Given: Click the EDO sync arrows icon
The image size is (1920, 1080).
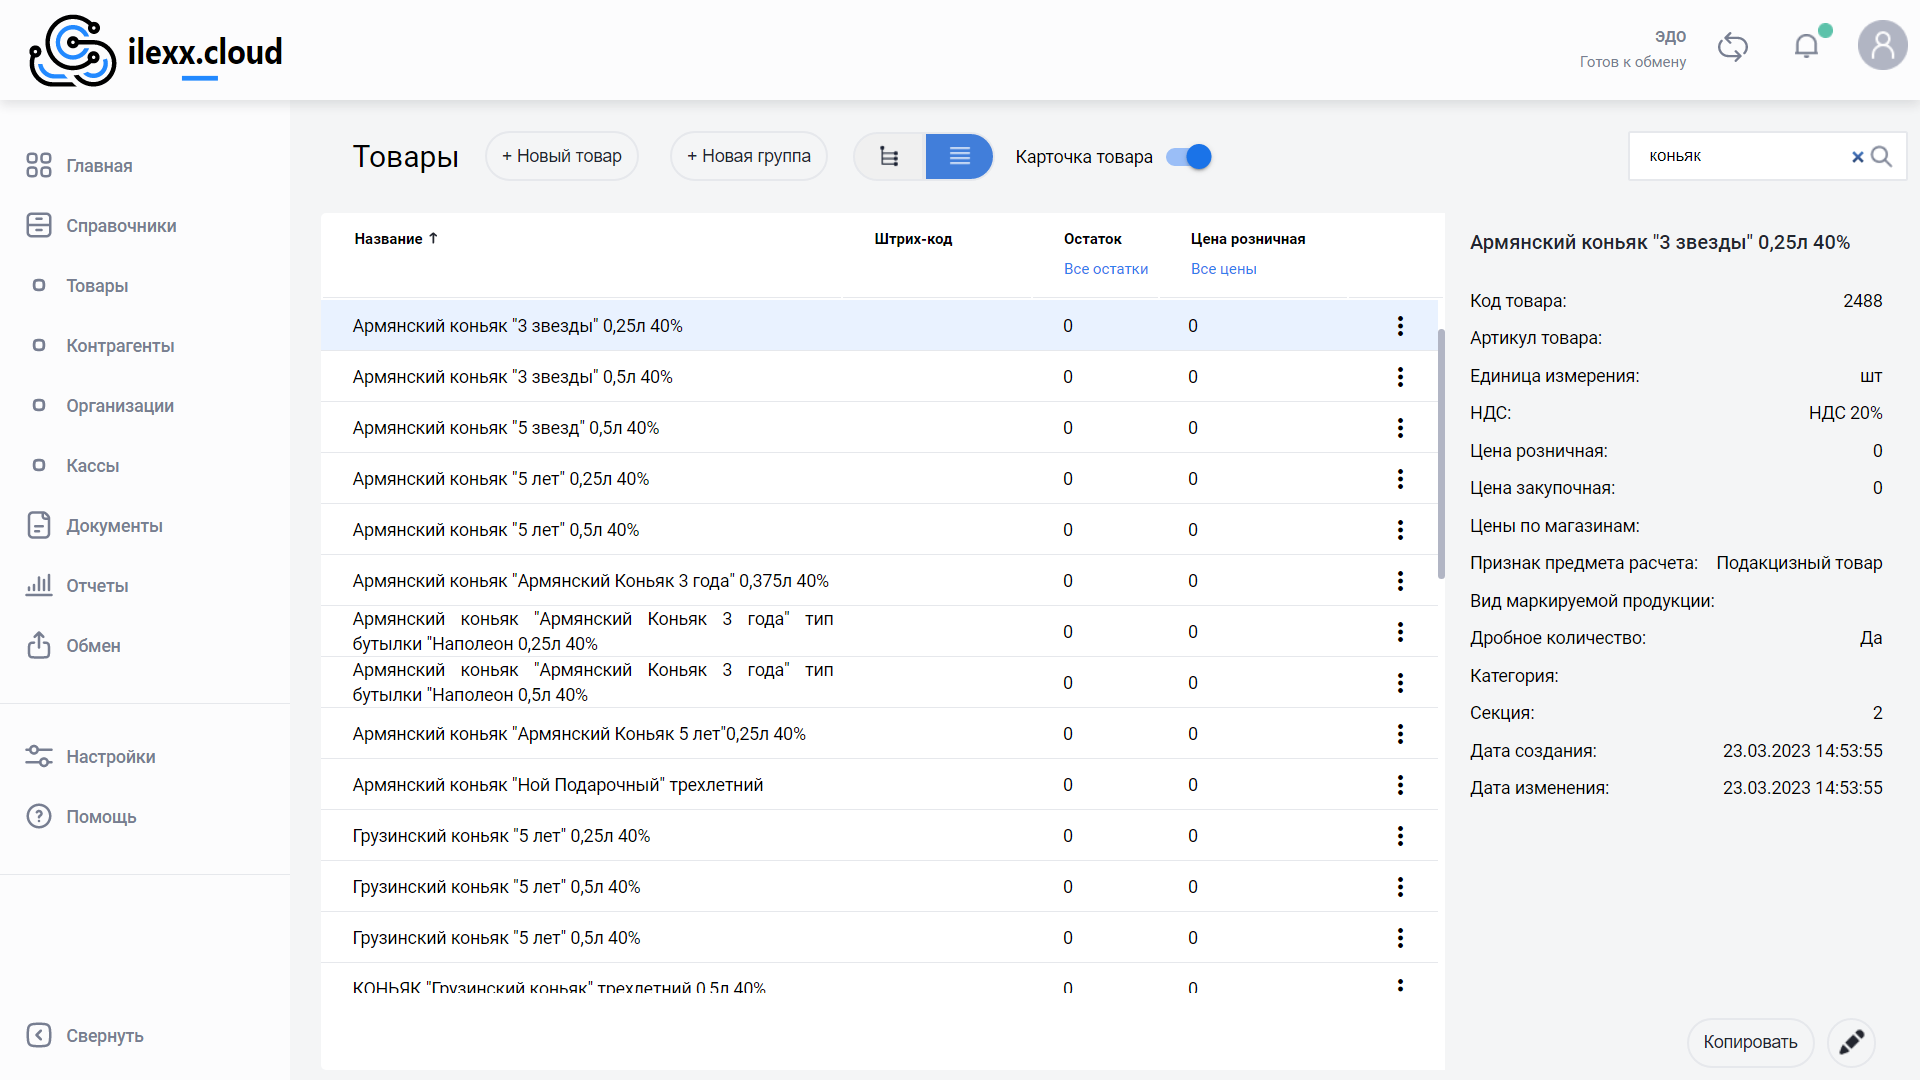Looking at the screenshot, I should tap(1732, 47).
